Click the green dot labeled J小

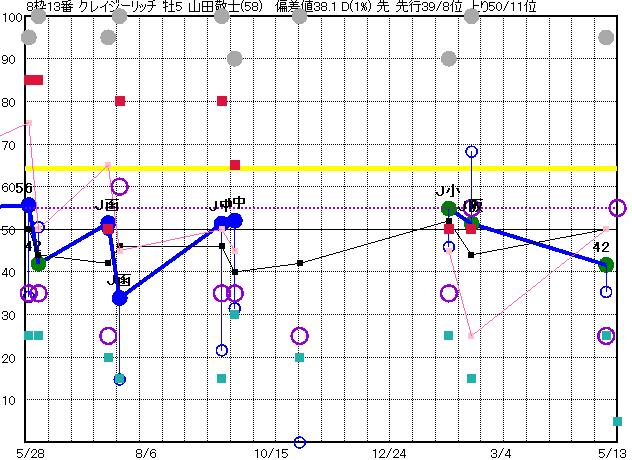[449, 208]
